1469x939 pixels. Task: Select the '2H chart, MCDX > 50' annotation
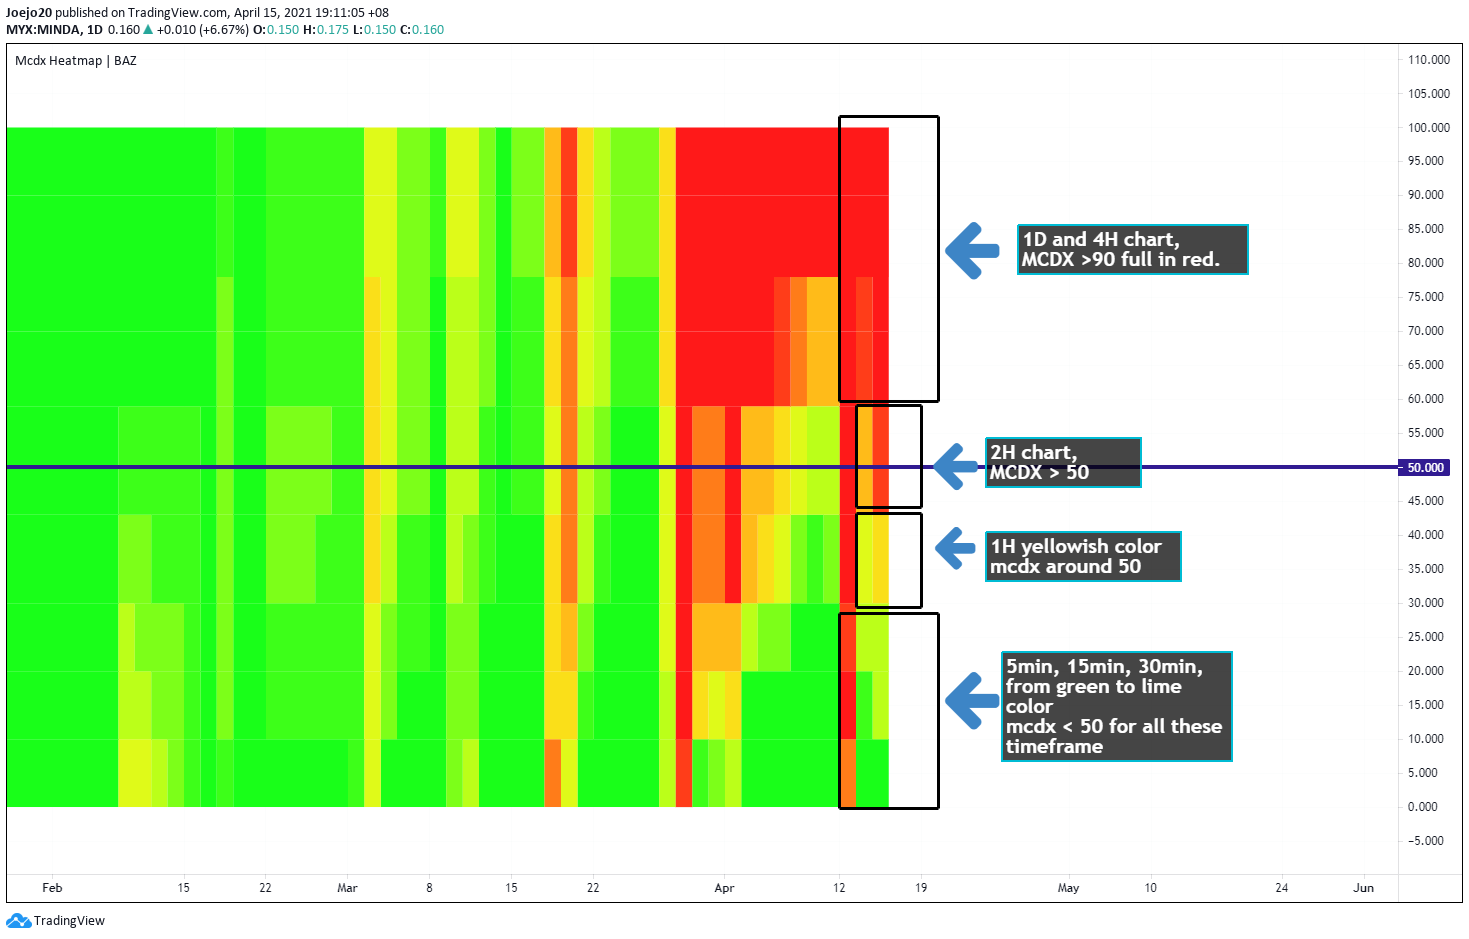coord(1063,462)
